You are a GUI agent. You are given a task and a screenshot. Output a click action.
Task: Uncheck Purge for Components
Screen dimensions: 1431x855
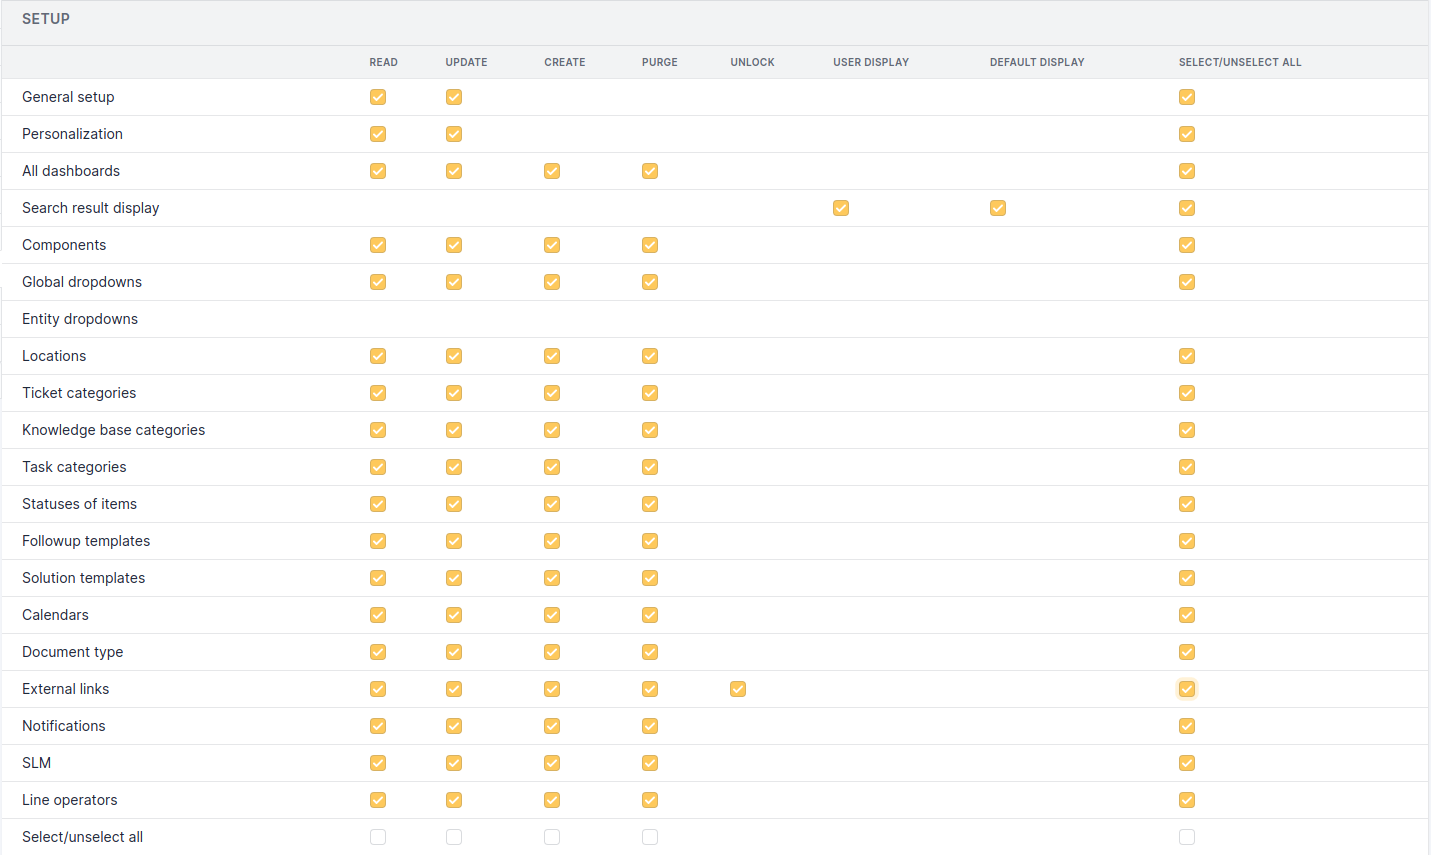(x=650, y=245)
